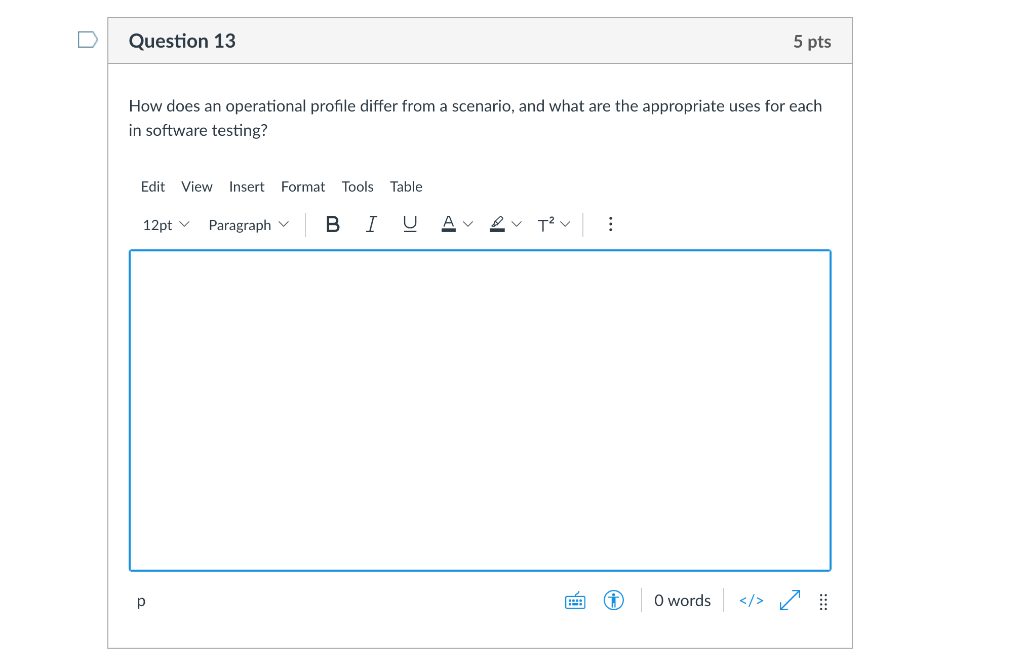Apply text color to selection
This screenshot has height=671, width=1024.
tap(447, 224)
